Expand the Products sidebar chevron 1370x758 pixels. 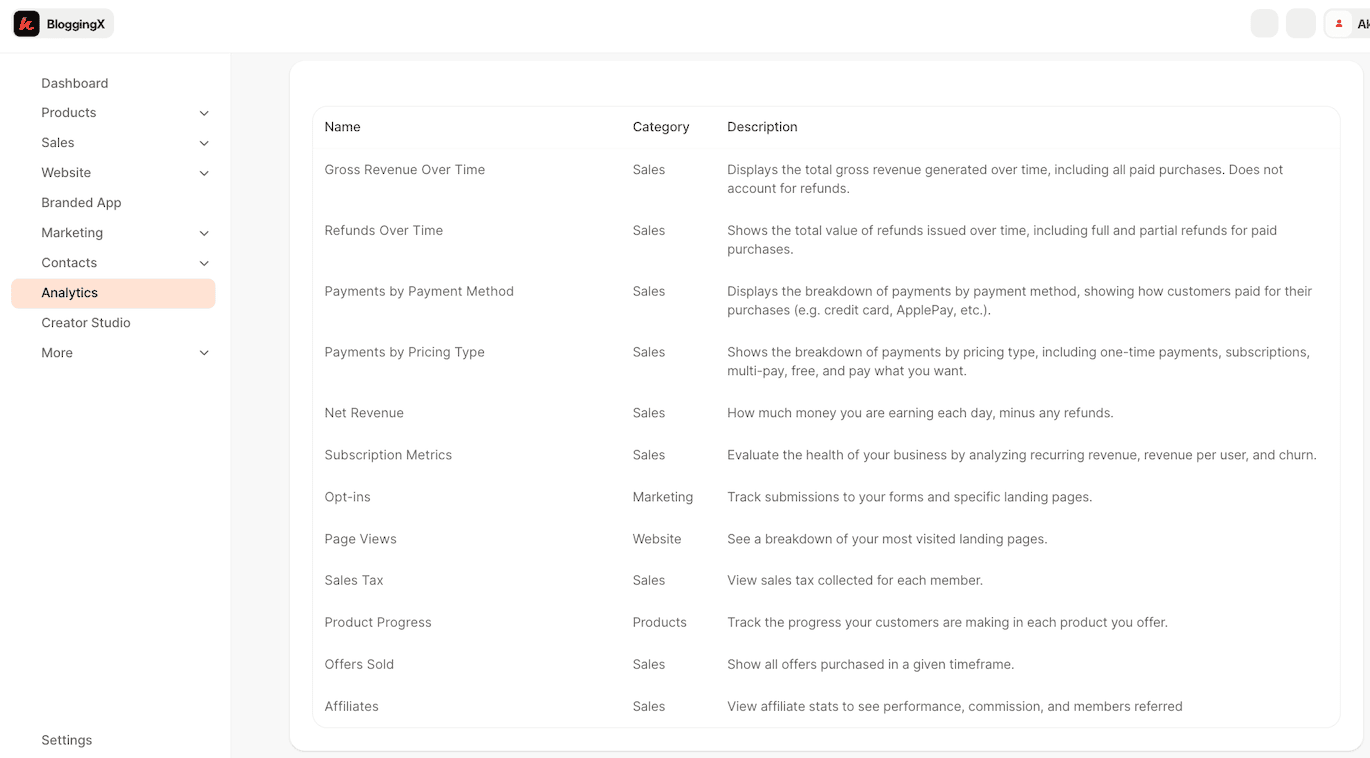tap(204, 113)
